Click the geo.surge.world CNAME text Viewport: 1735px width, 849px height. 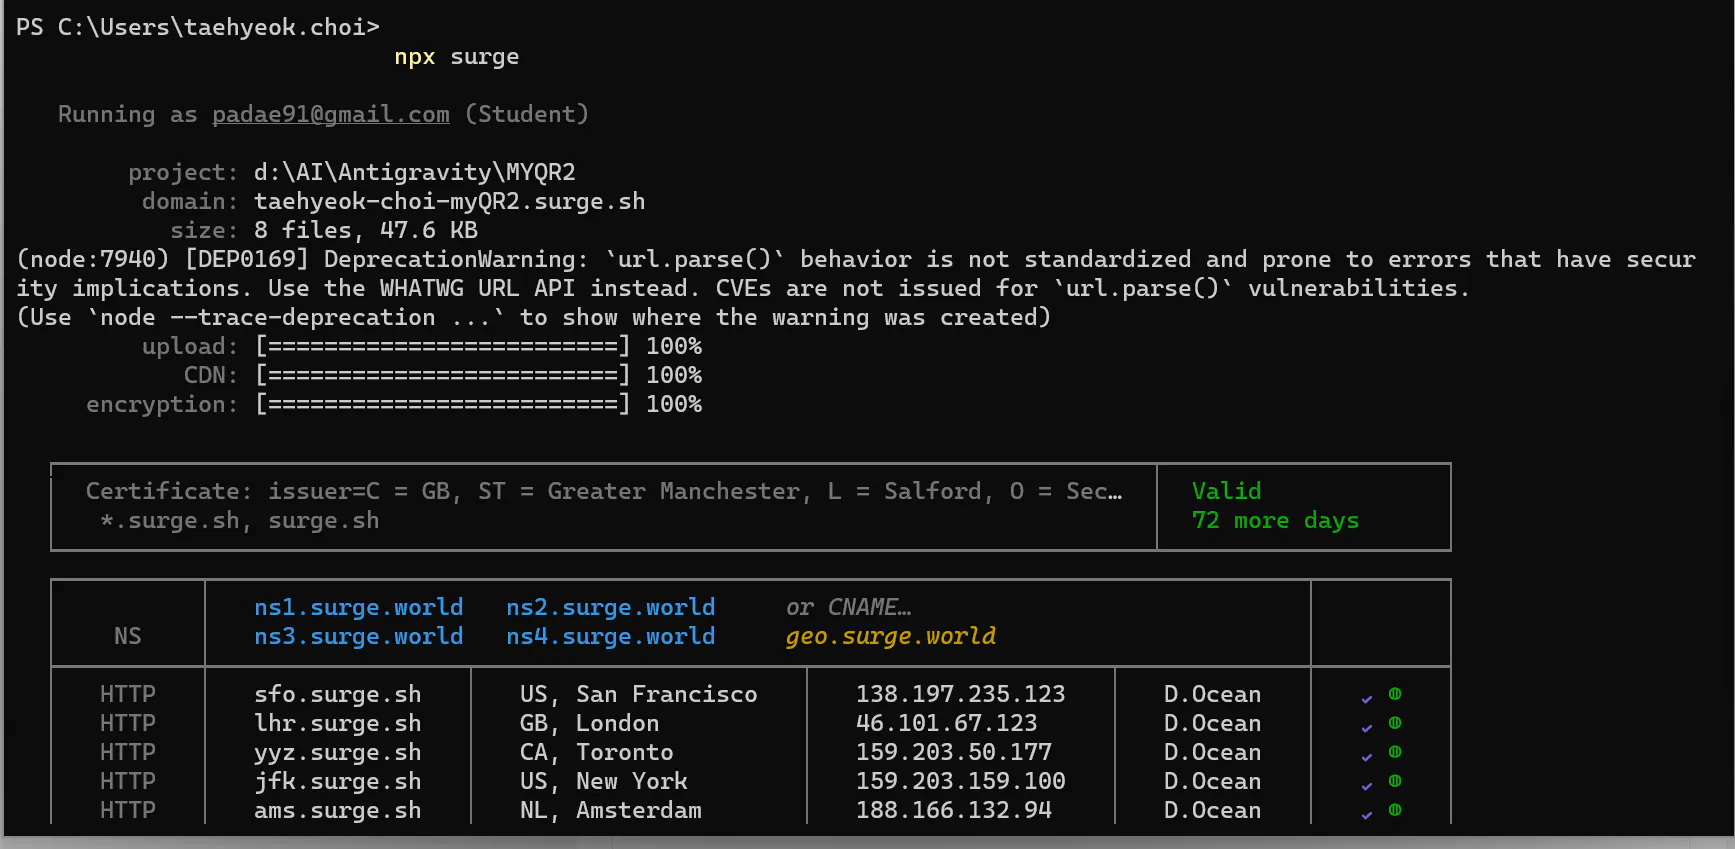(890, 636)
